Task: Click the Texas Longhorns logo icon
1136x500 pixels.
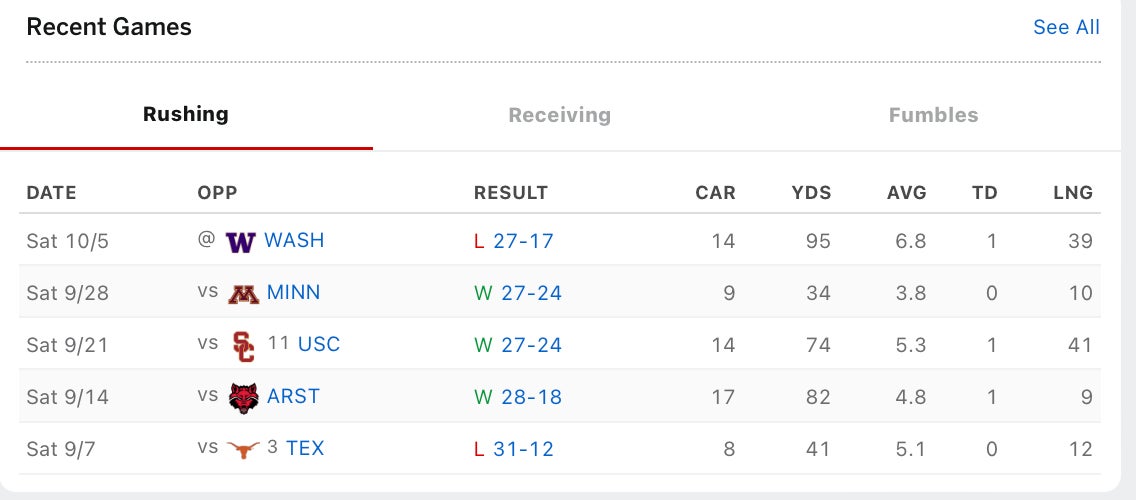Action: click(243, 449)
